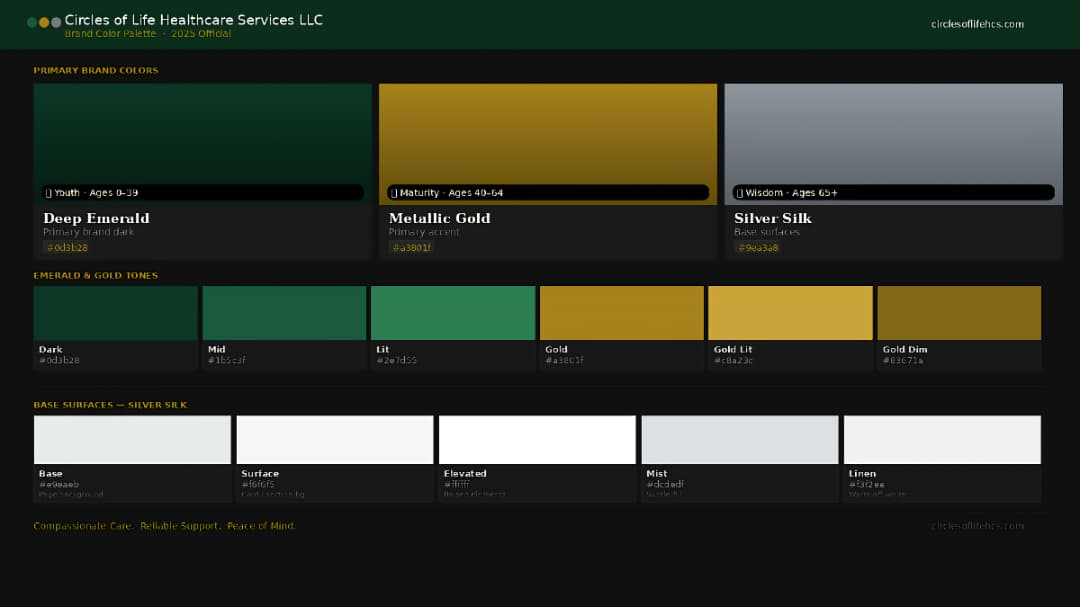Click the #e9eaeb hex value under Base
The height and width of the screenshot is (607, 1080).
[59, 484]
